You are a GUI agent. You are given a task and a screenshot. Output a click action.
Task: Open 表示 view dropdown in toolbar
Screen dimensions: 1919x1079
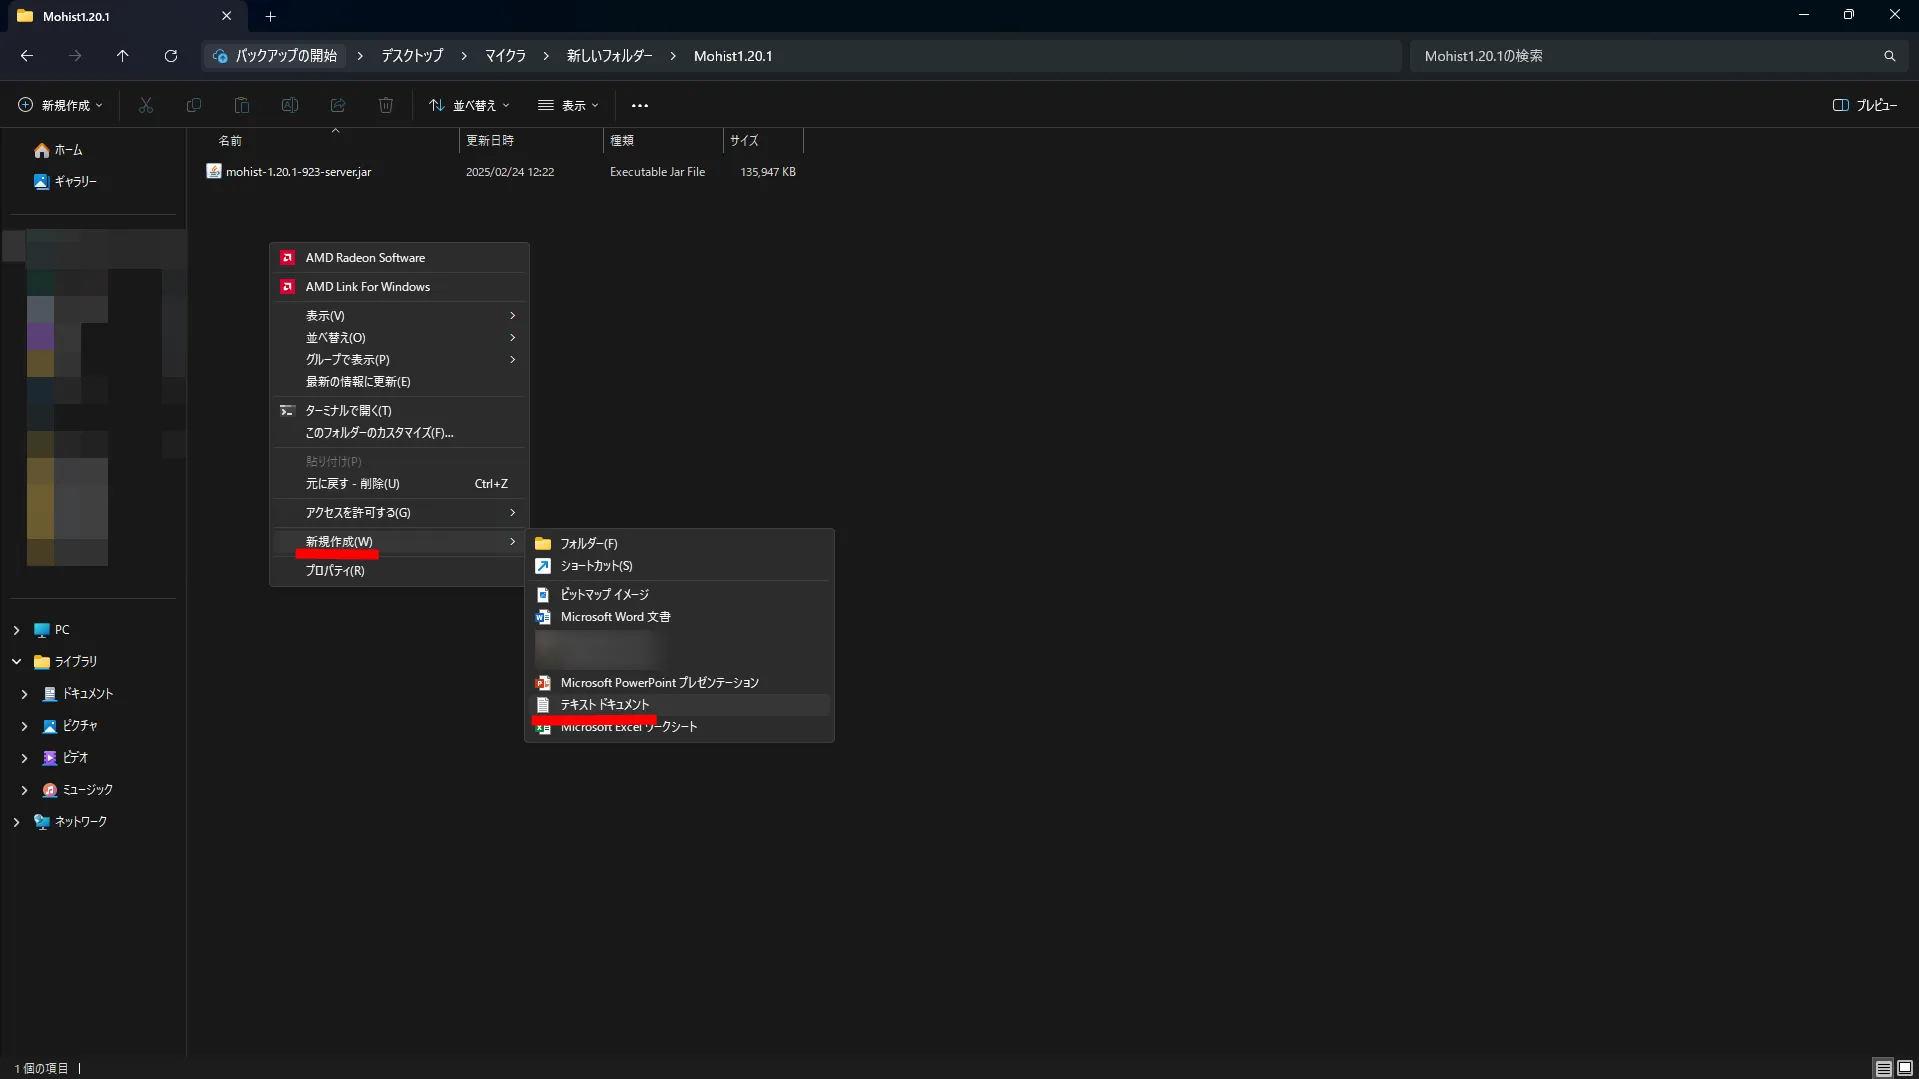568,105
